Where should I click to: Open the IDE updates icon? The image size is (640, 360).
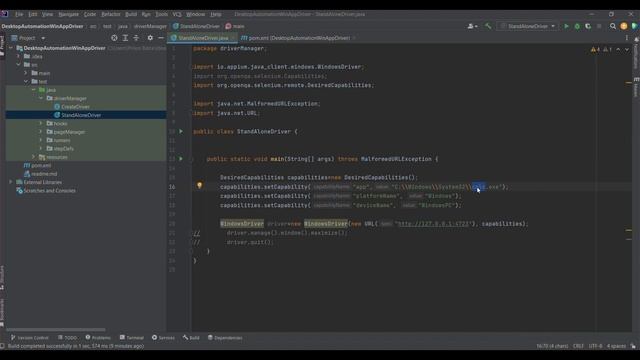(x=624, y=26)
